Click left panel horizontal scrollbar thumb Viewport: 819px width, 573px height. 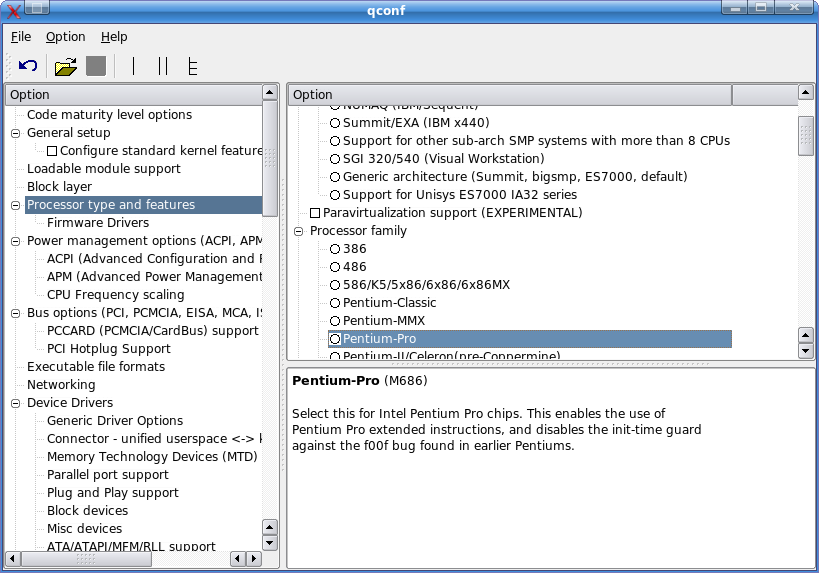(86, 558)
